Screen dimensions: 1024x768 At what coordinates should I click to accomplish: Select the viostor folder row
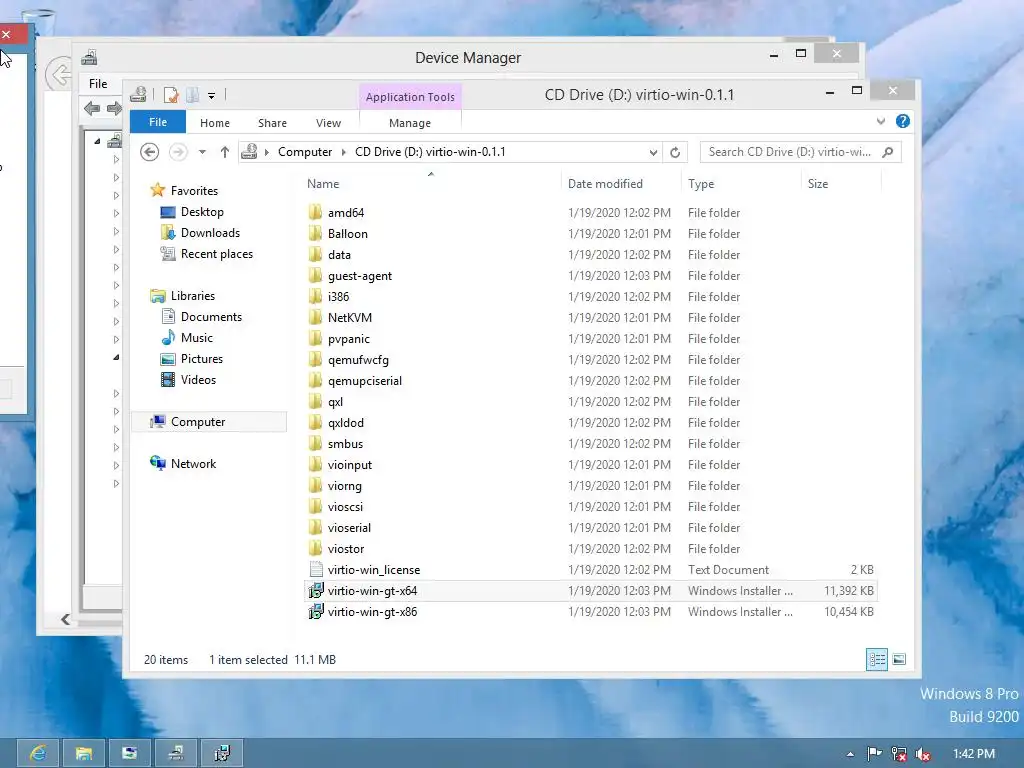click(x=590, y=549)
